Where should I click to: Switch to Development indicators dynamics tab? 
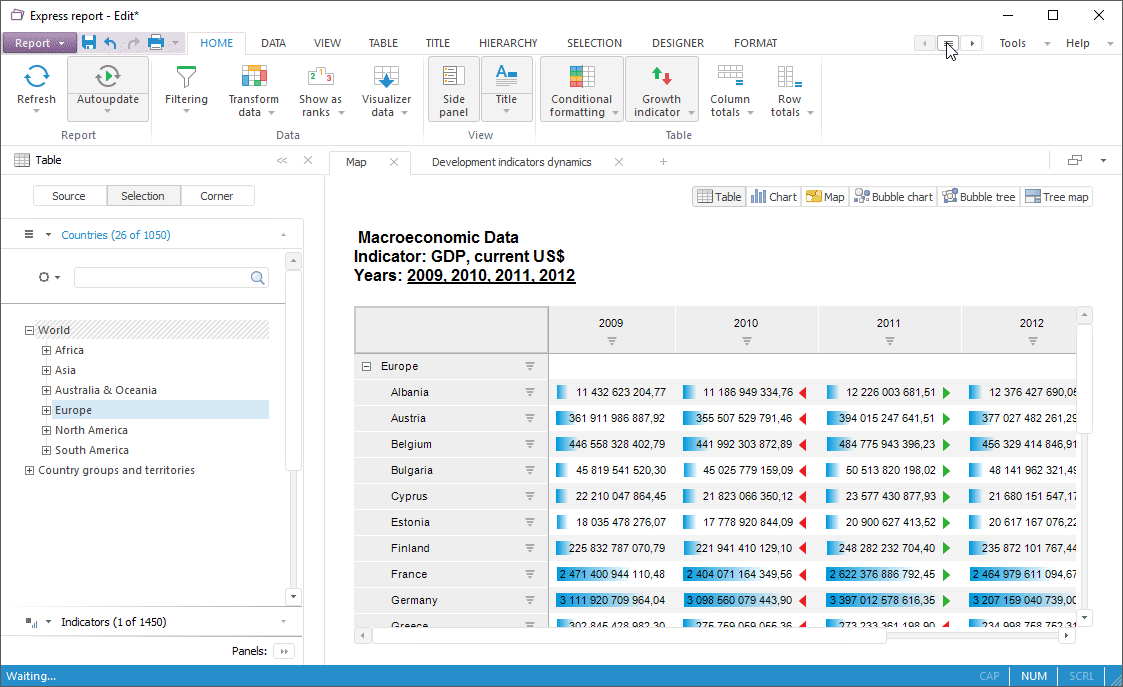tap(511, 162)
